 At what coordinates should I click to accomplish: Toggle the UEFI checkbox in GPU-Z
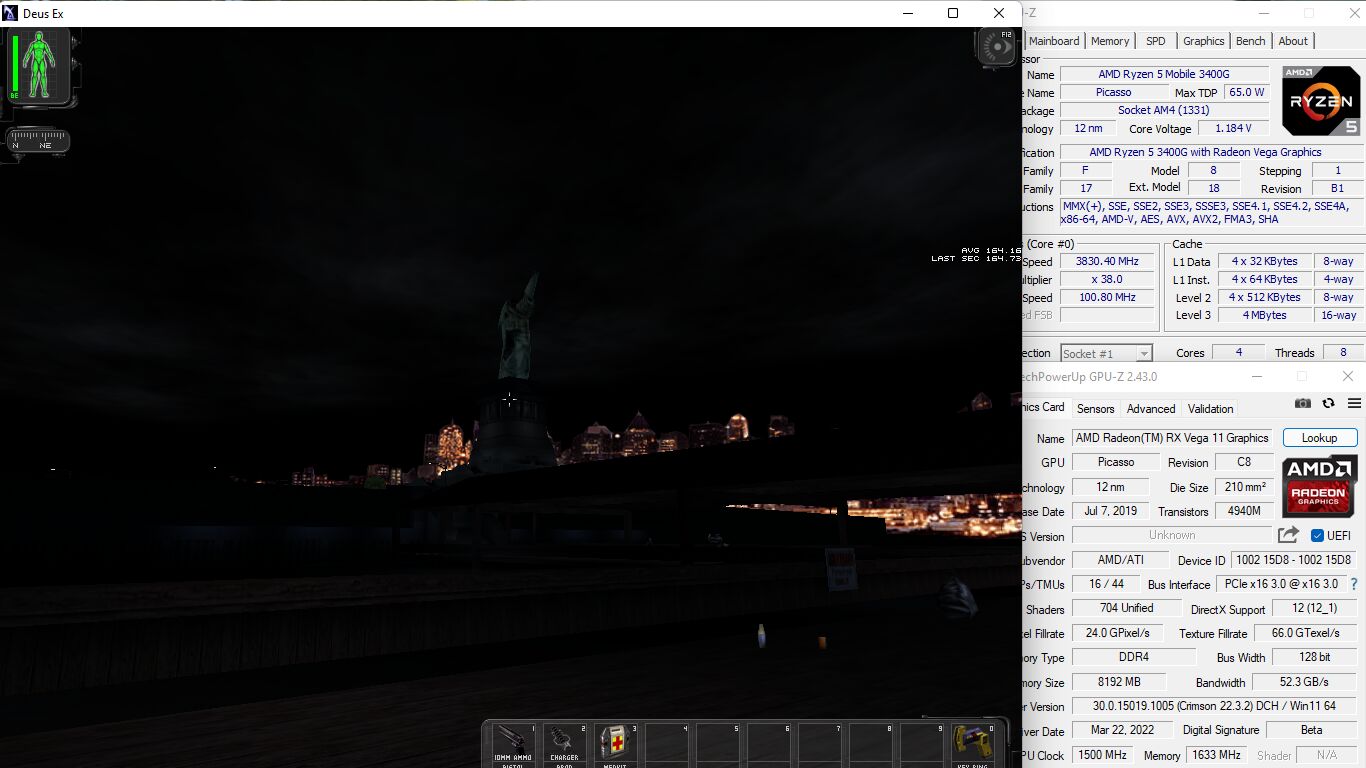(1317, 535)
